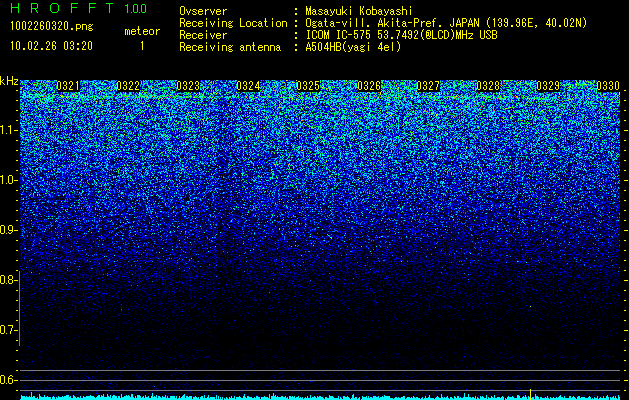Click the 1.1 frequency axis label
The width and height of the screenshot is (629, 400).
pos(8,130)
